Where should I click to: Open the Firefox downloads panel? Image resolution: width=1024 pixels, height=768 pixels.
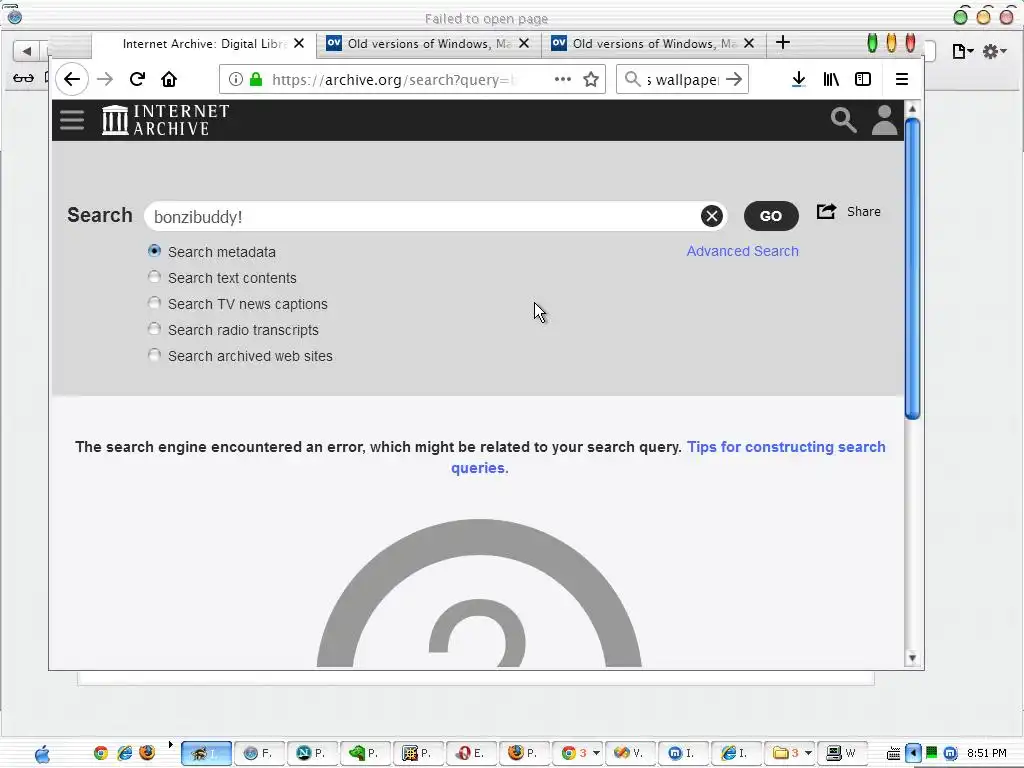pos(798,80)
